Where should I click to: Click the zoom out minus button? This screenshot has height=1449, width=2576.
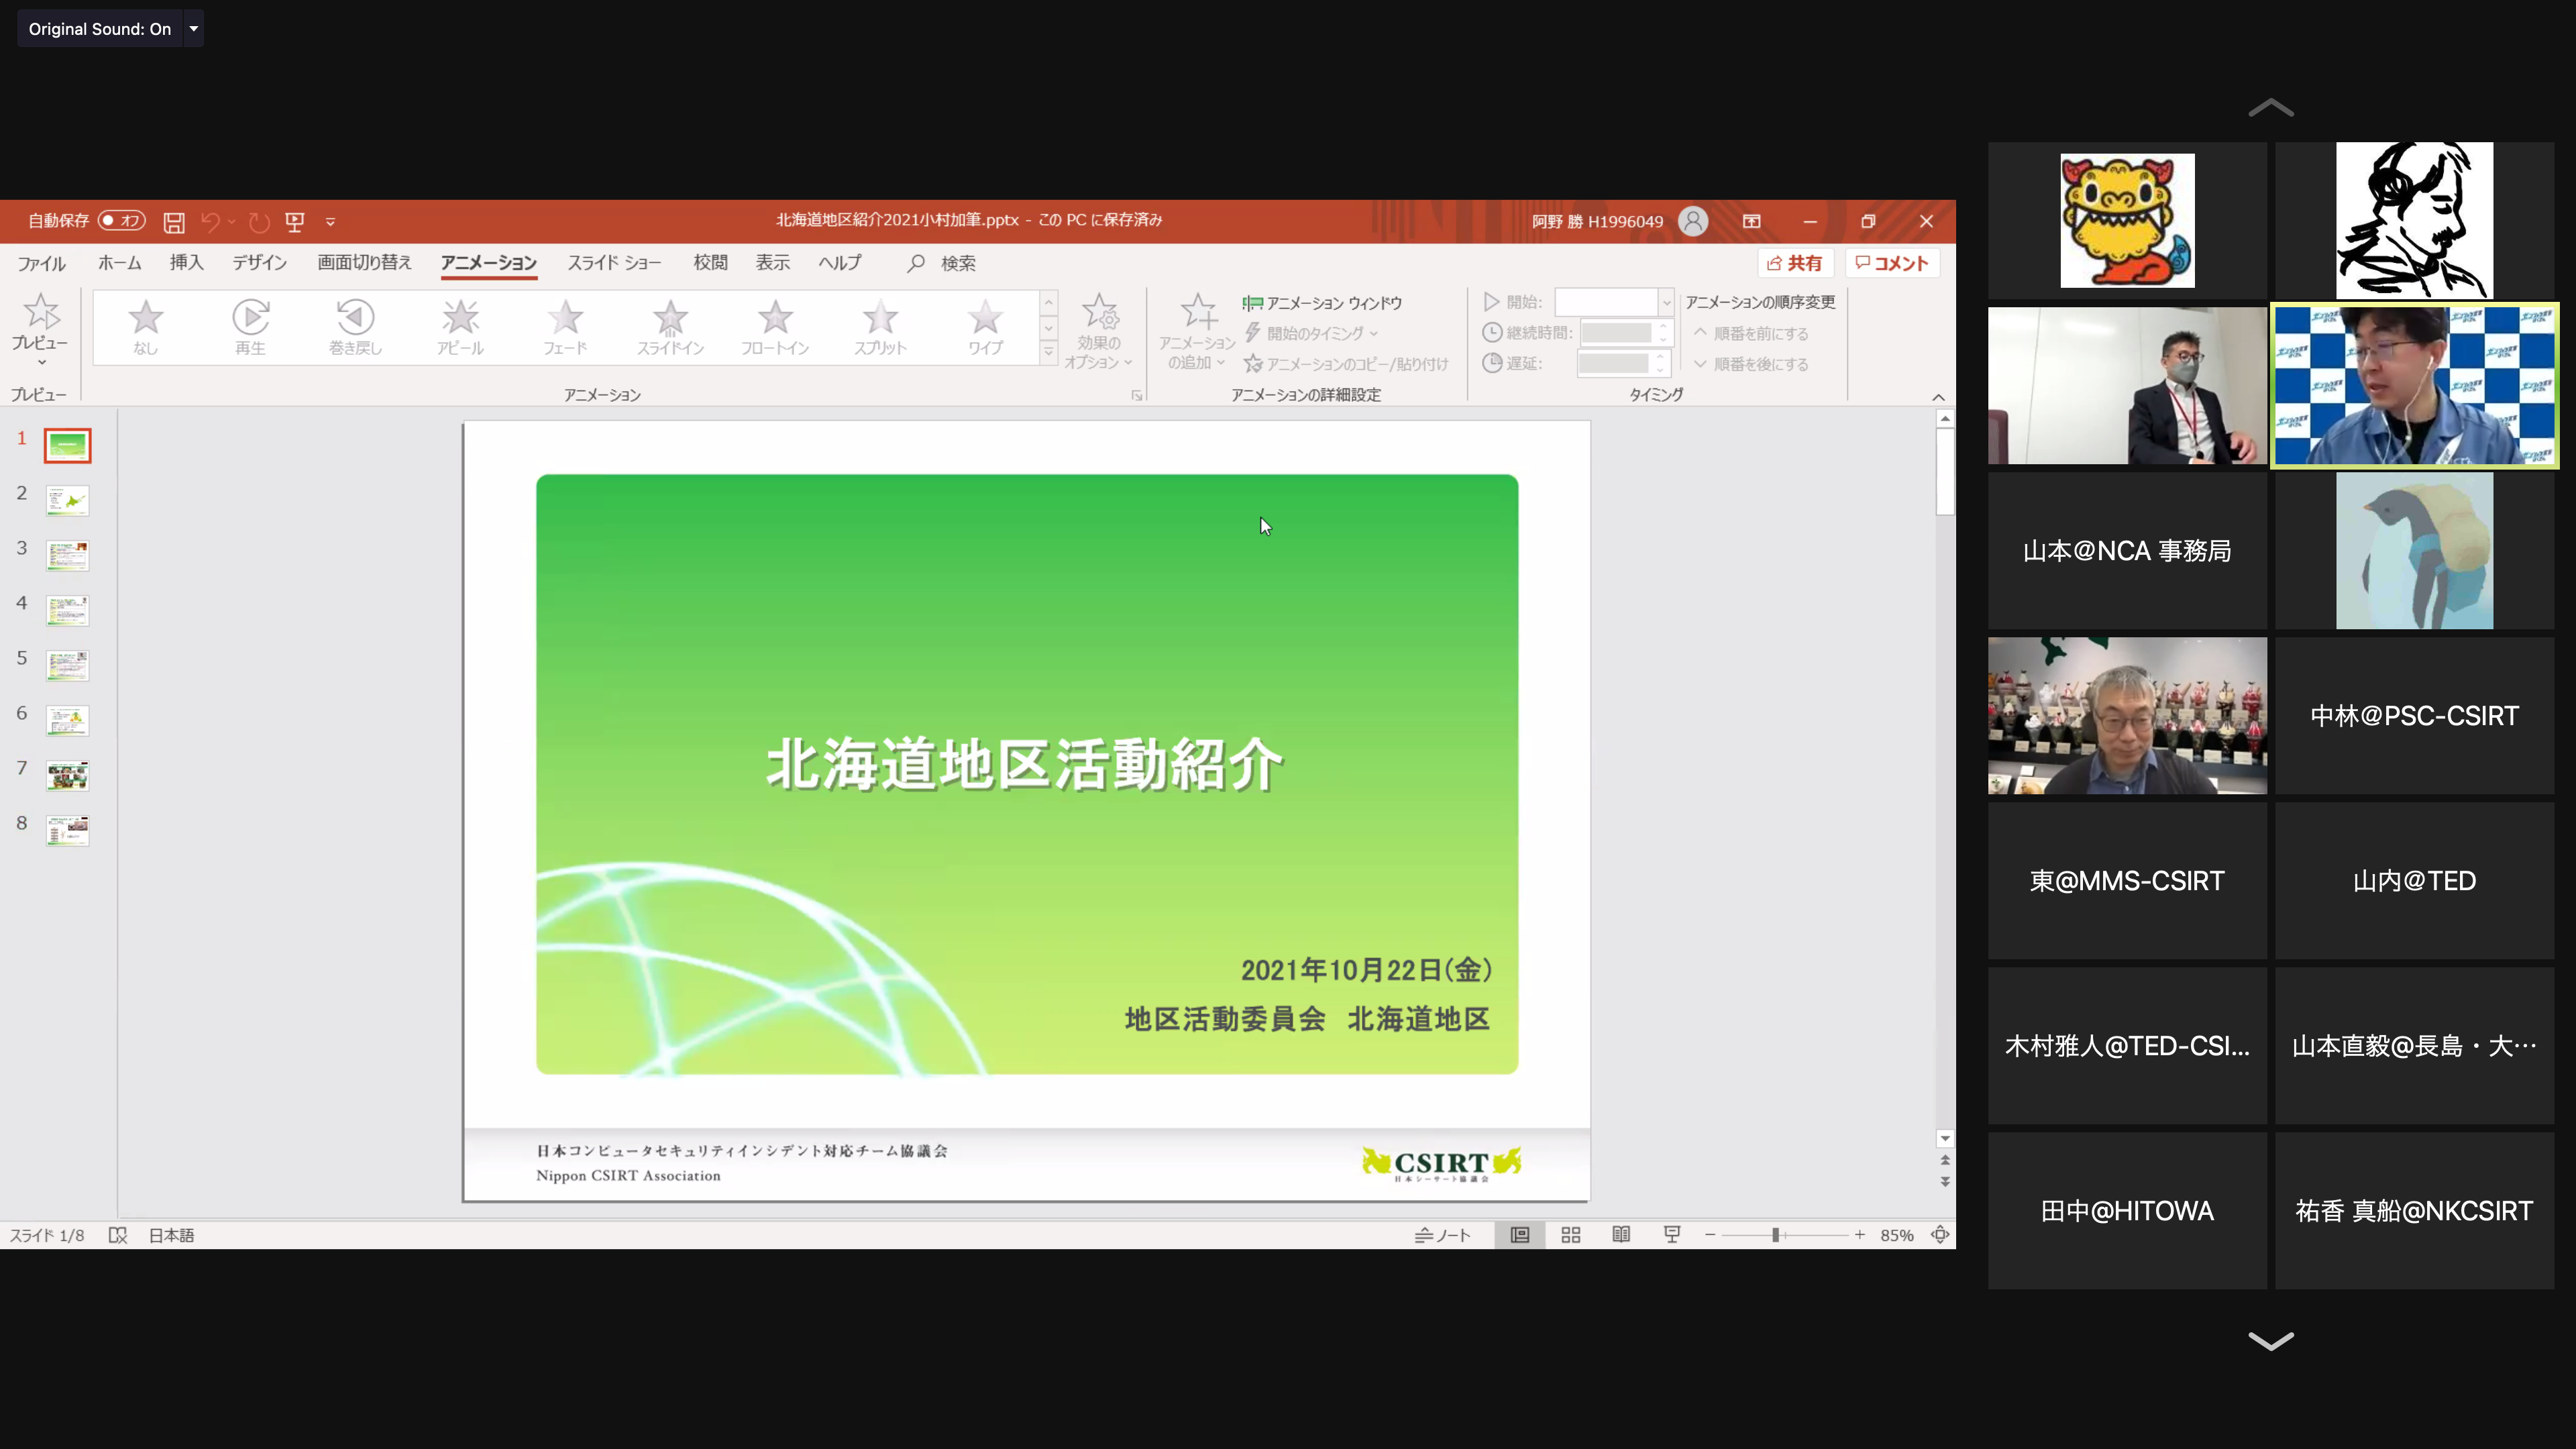(1710, 1235)
